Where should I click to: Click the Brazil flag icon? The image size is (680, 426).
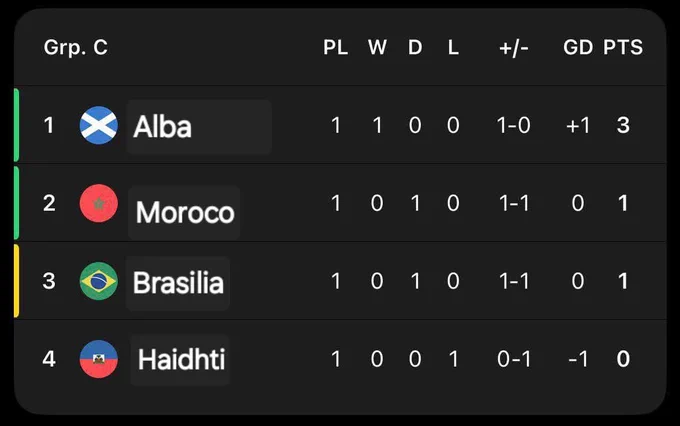99,281
